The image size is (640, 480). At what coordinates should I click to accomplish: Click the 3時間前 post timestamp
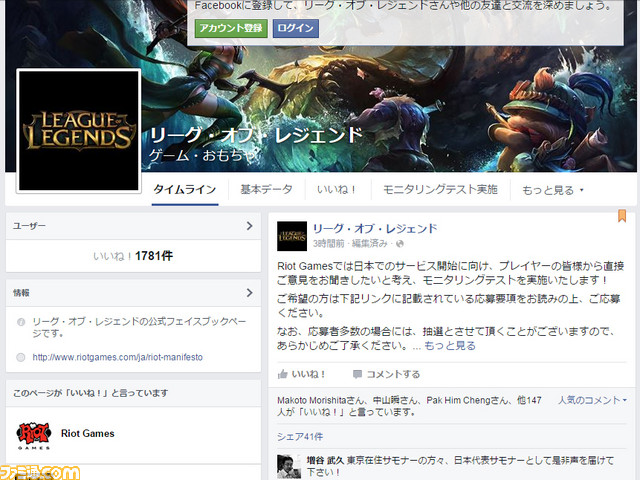[329, 244]
